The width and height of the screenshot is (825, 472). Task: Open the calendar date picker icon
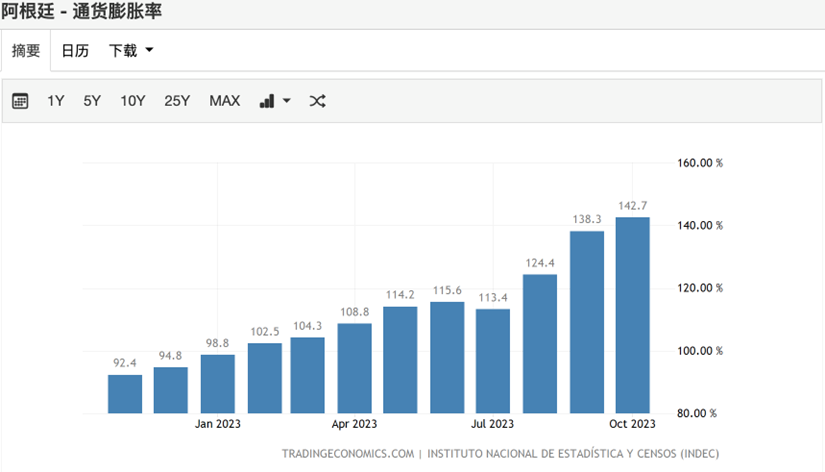coord(20,101)
